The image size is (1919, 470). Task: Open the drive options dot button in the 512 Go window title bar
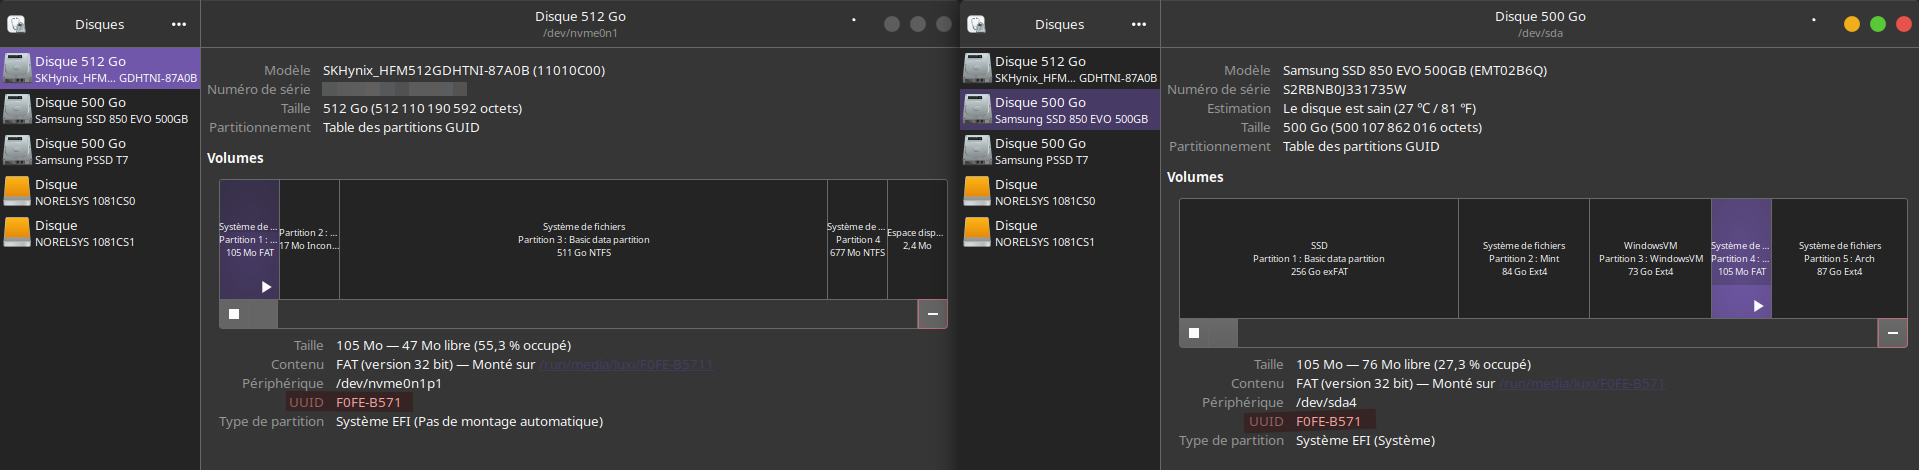[853, 20]
